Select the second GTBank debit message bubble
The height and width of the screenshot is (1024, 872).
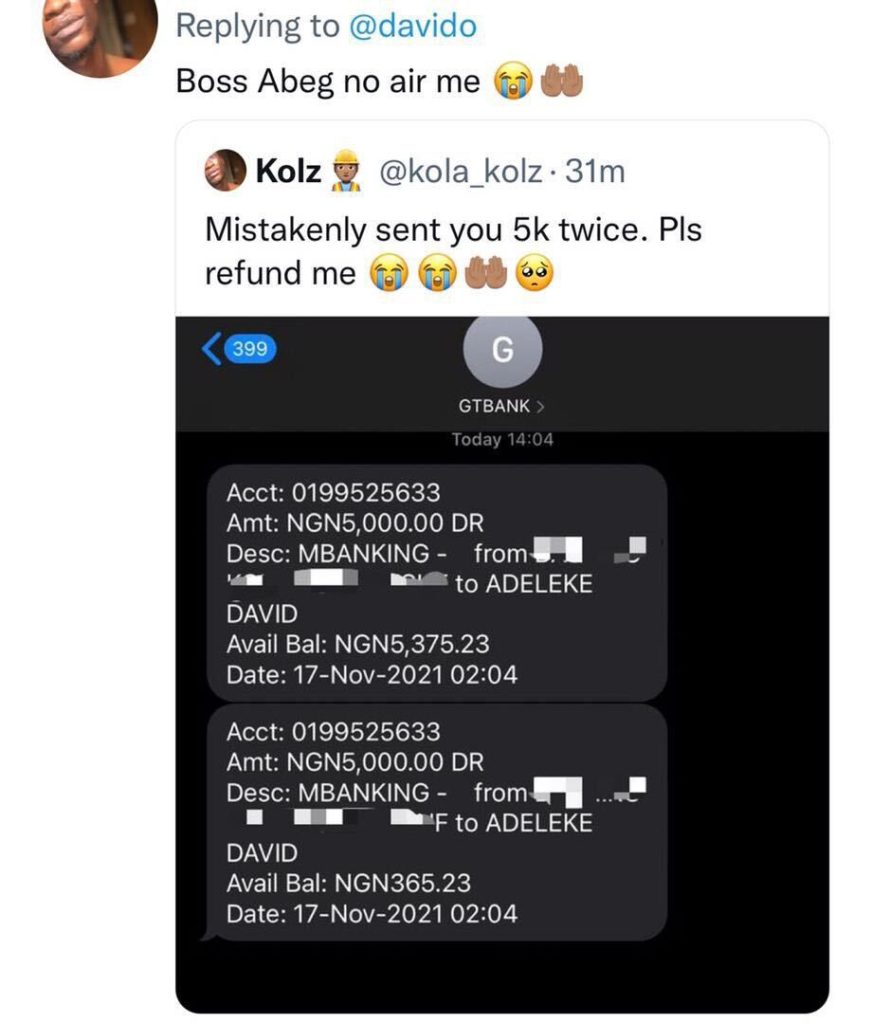click(436, 822)
